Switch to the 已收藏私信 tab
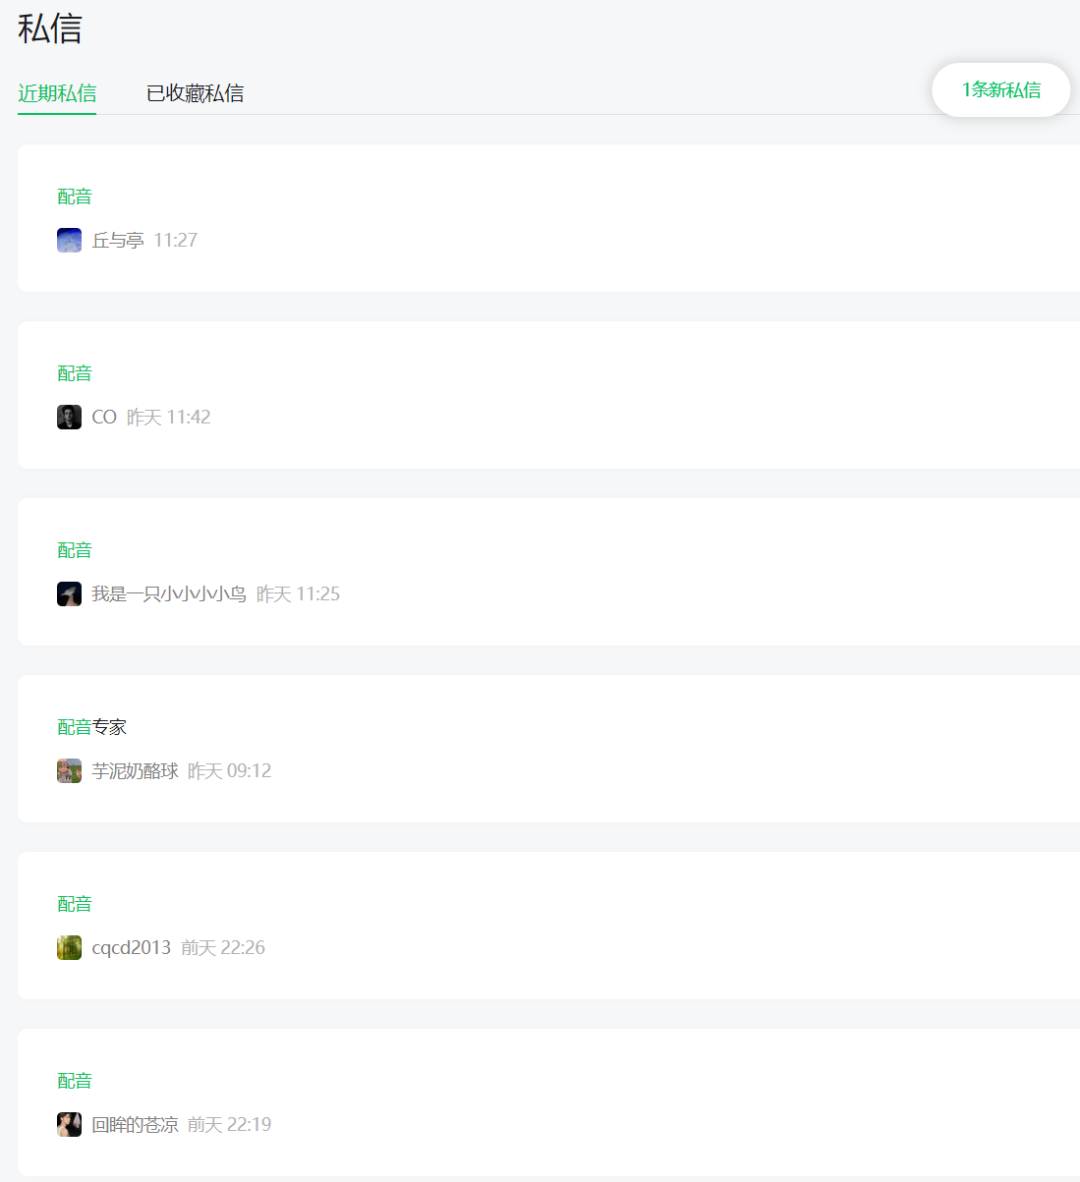This screenshot has height=1182, width=1080. (194, 93)
